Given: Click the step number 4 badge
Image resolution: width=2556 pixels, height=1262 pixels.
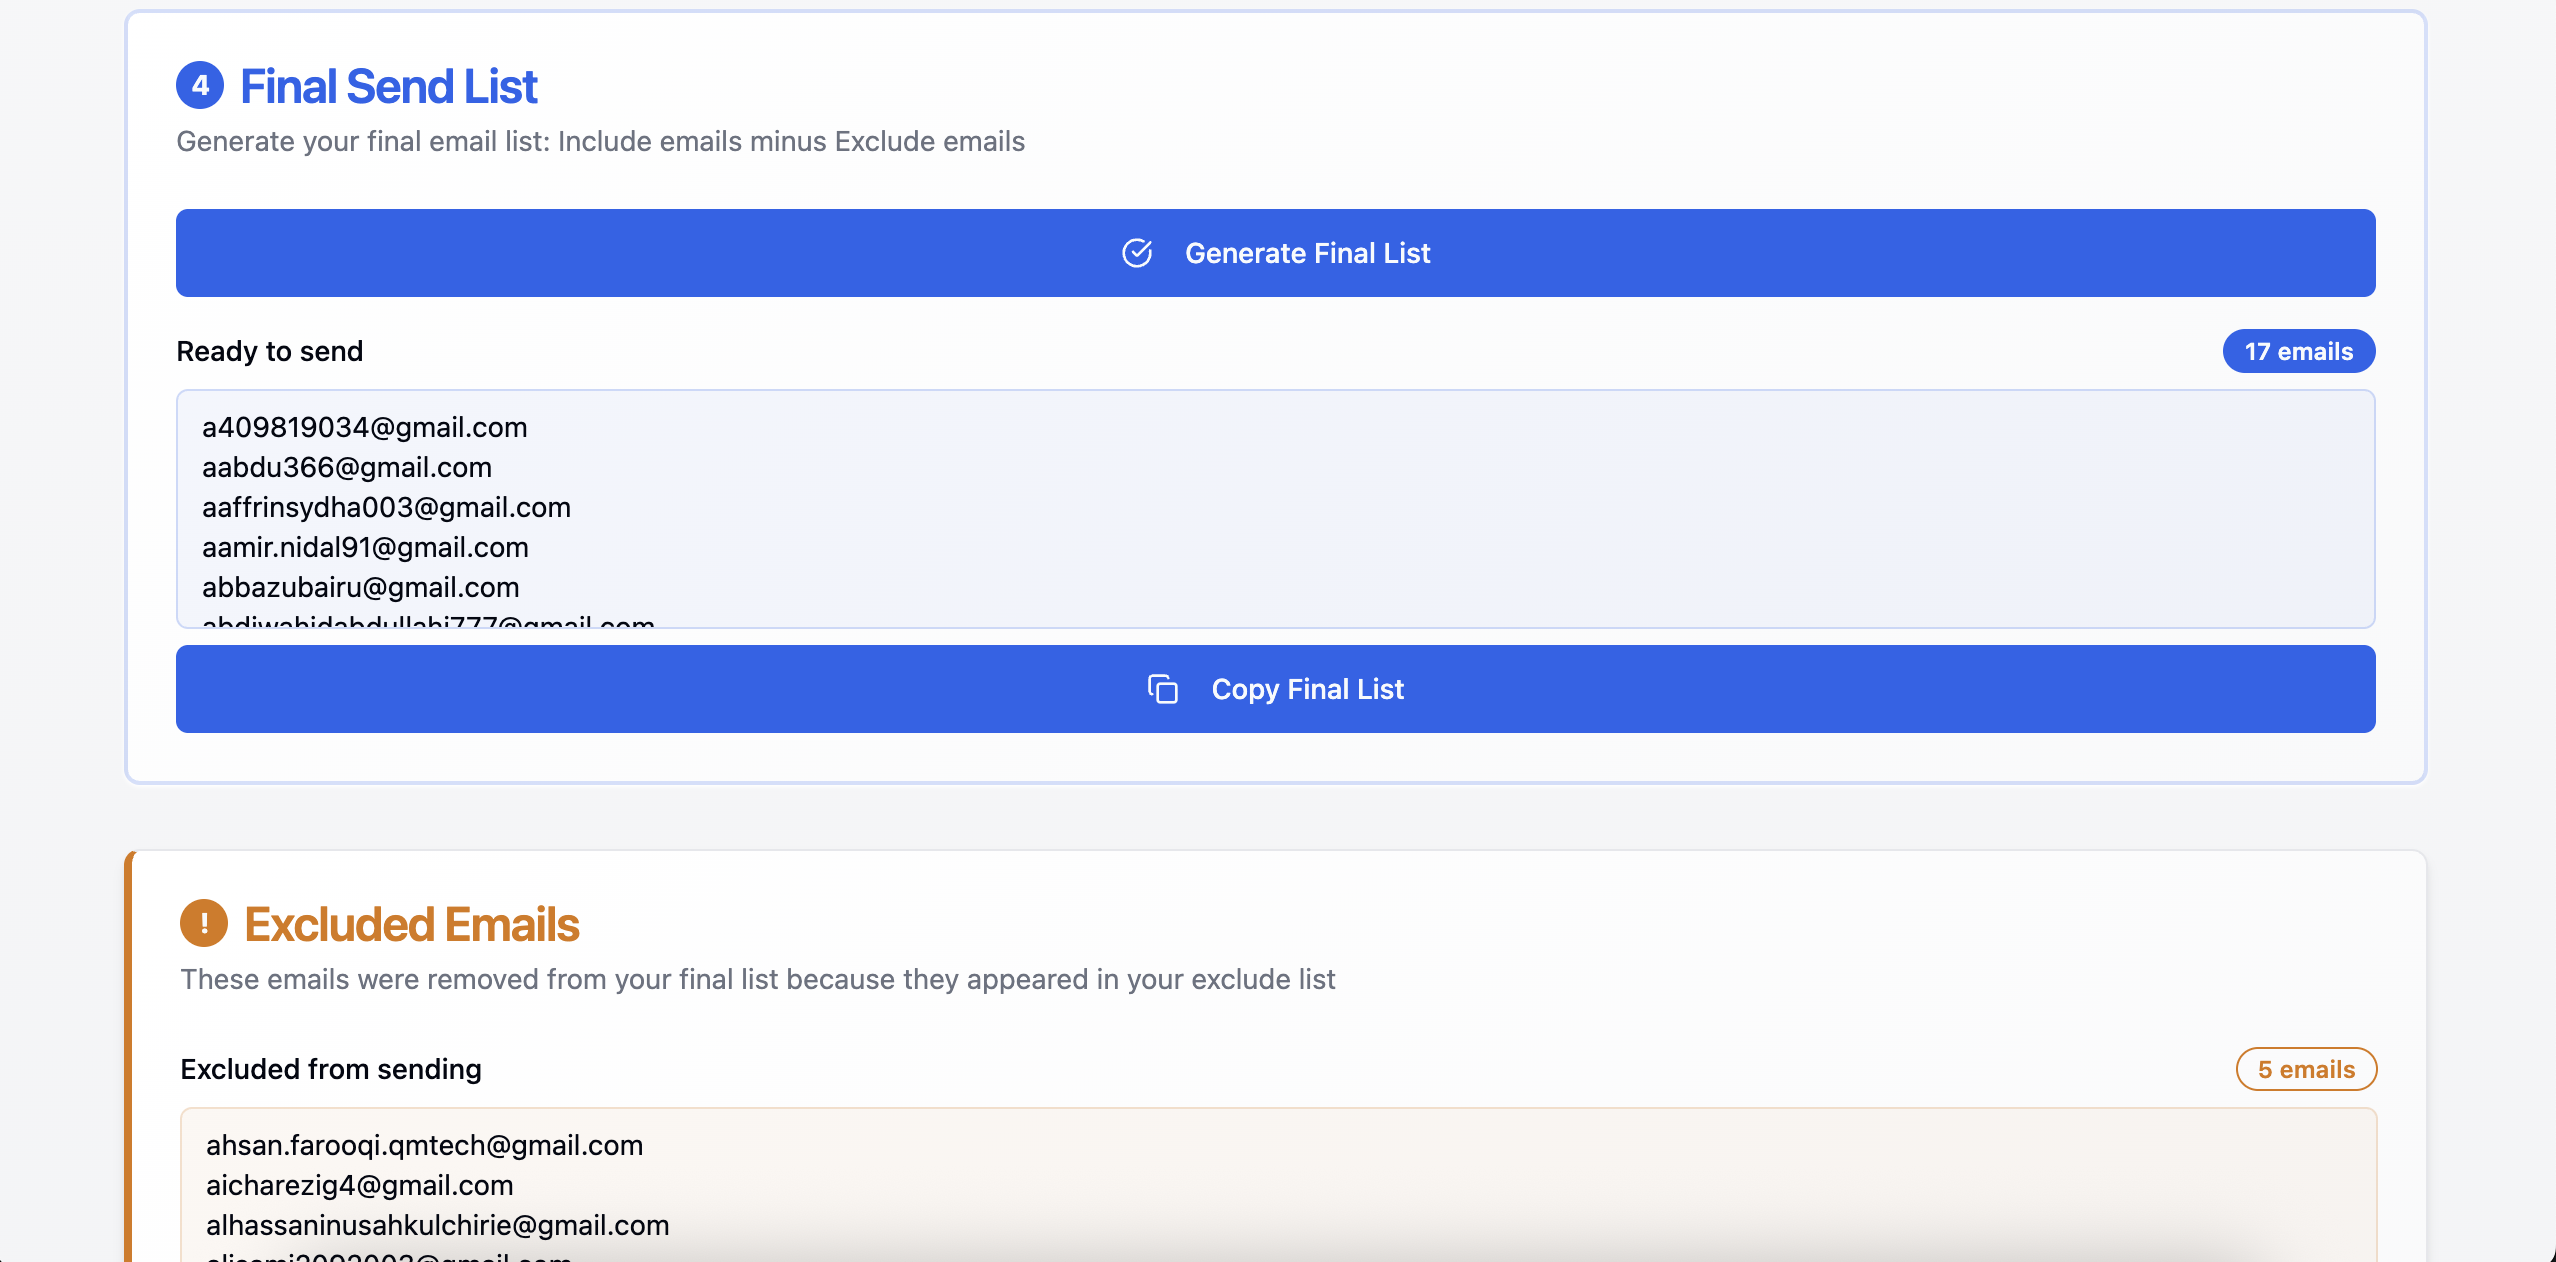Looking at the screenshot, I should click(201, 86).
